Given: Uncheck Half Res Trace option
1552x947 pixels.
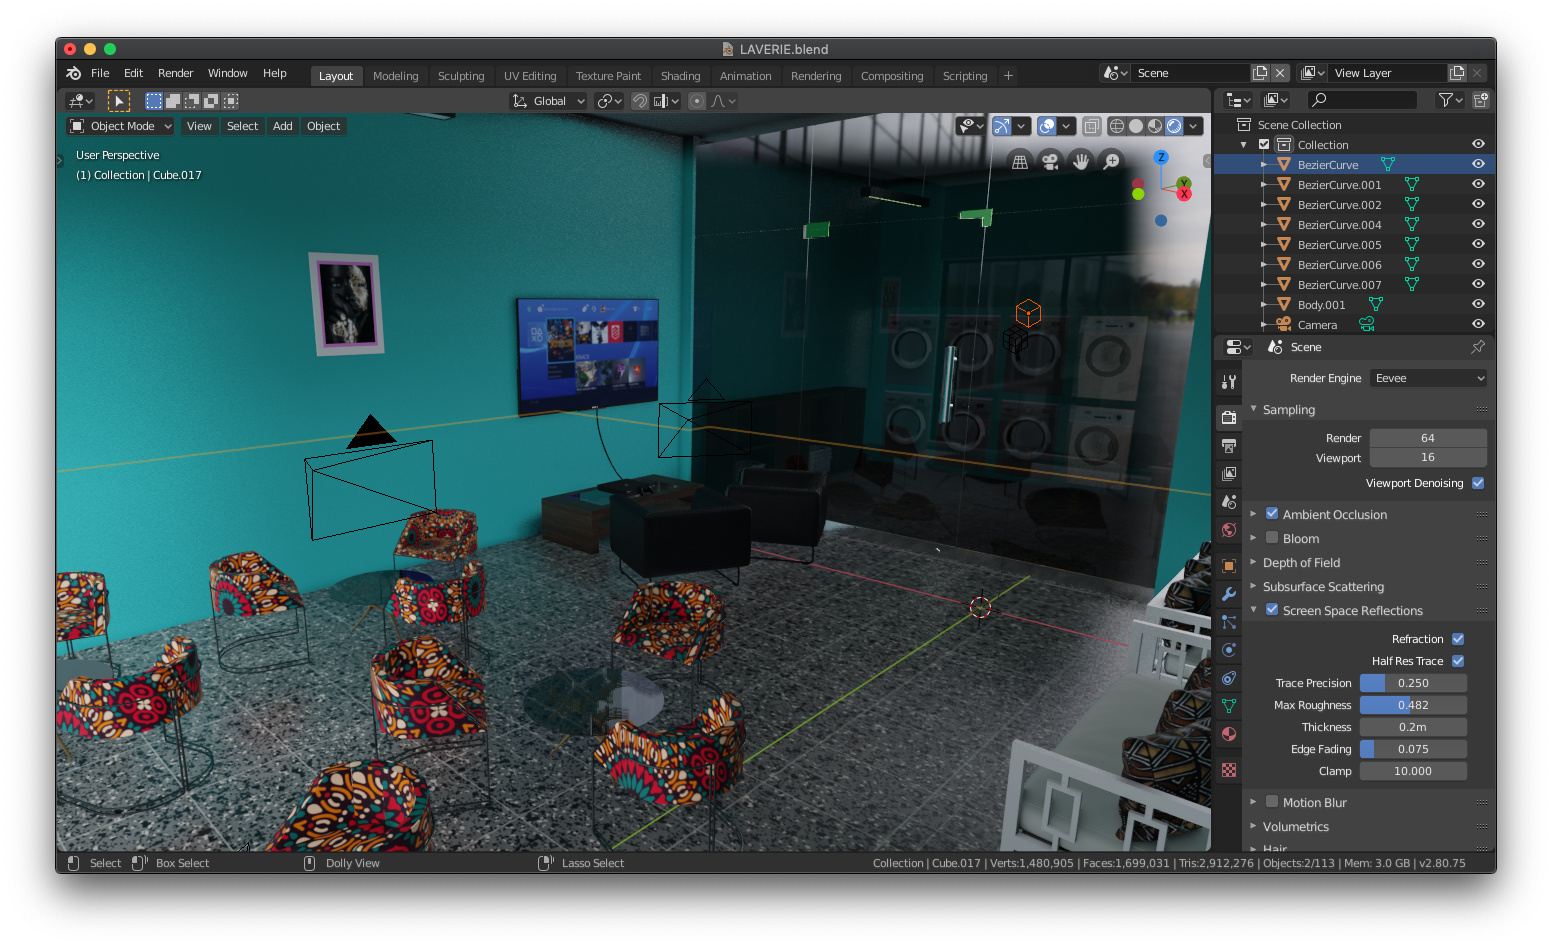Looking at the screenshot, I should pyautogui.click(x=1458, y=661).
